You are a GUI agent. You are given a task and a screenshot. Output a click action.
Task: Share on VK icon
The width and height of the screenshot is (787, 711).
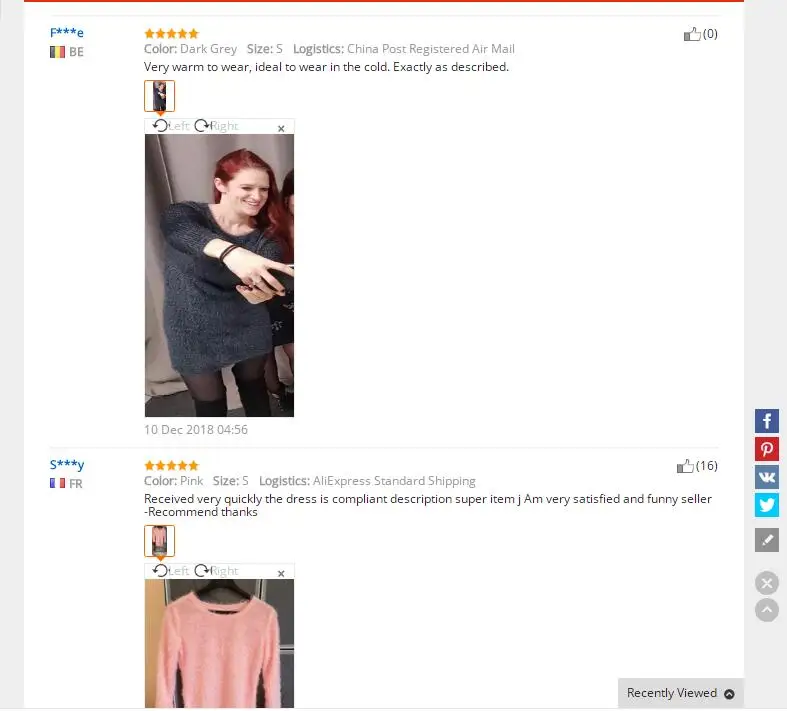[766, 477]
